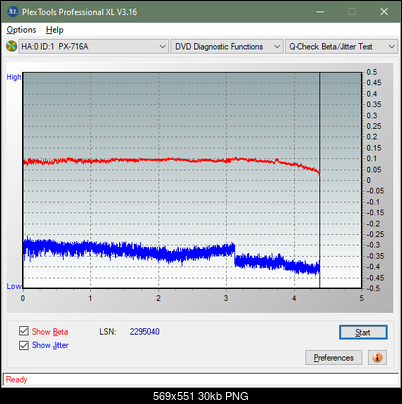Click the x-axis label 3
The height and width of the screenshot is (404, 402).
226,298
